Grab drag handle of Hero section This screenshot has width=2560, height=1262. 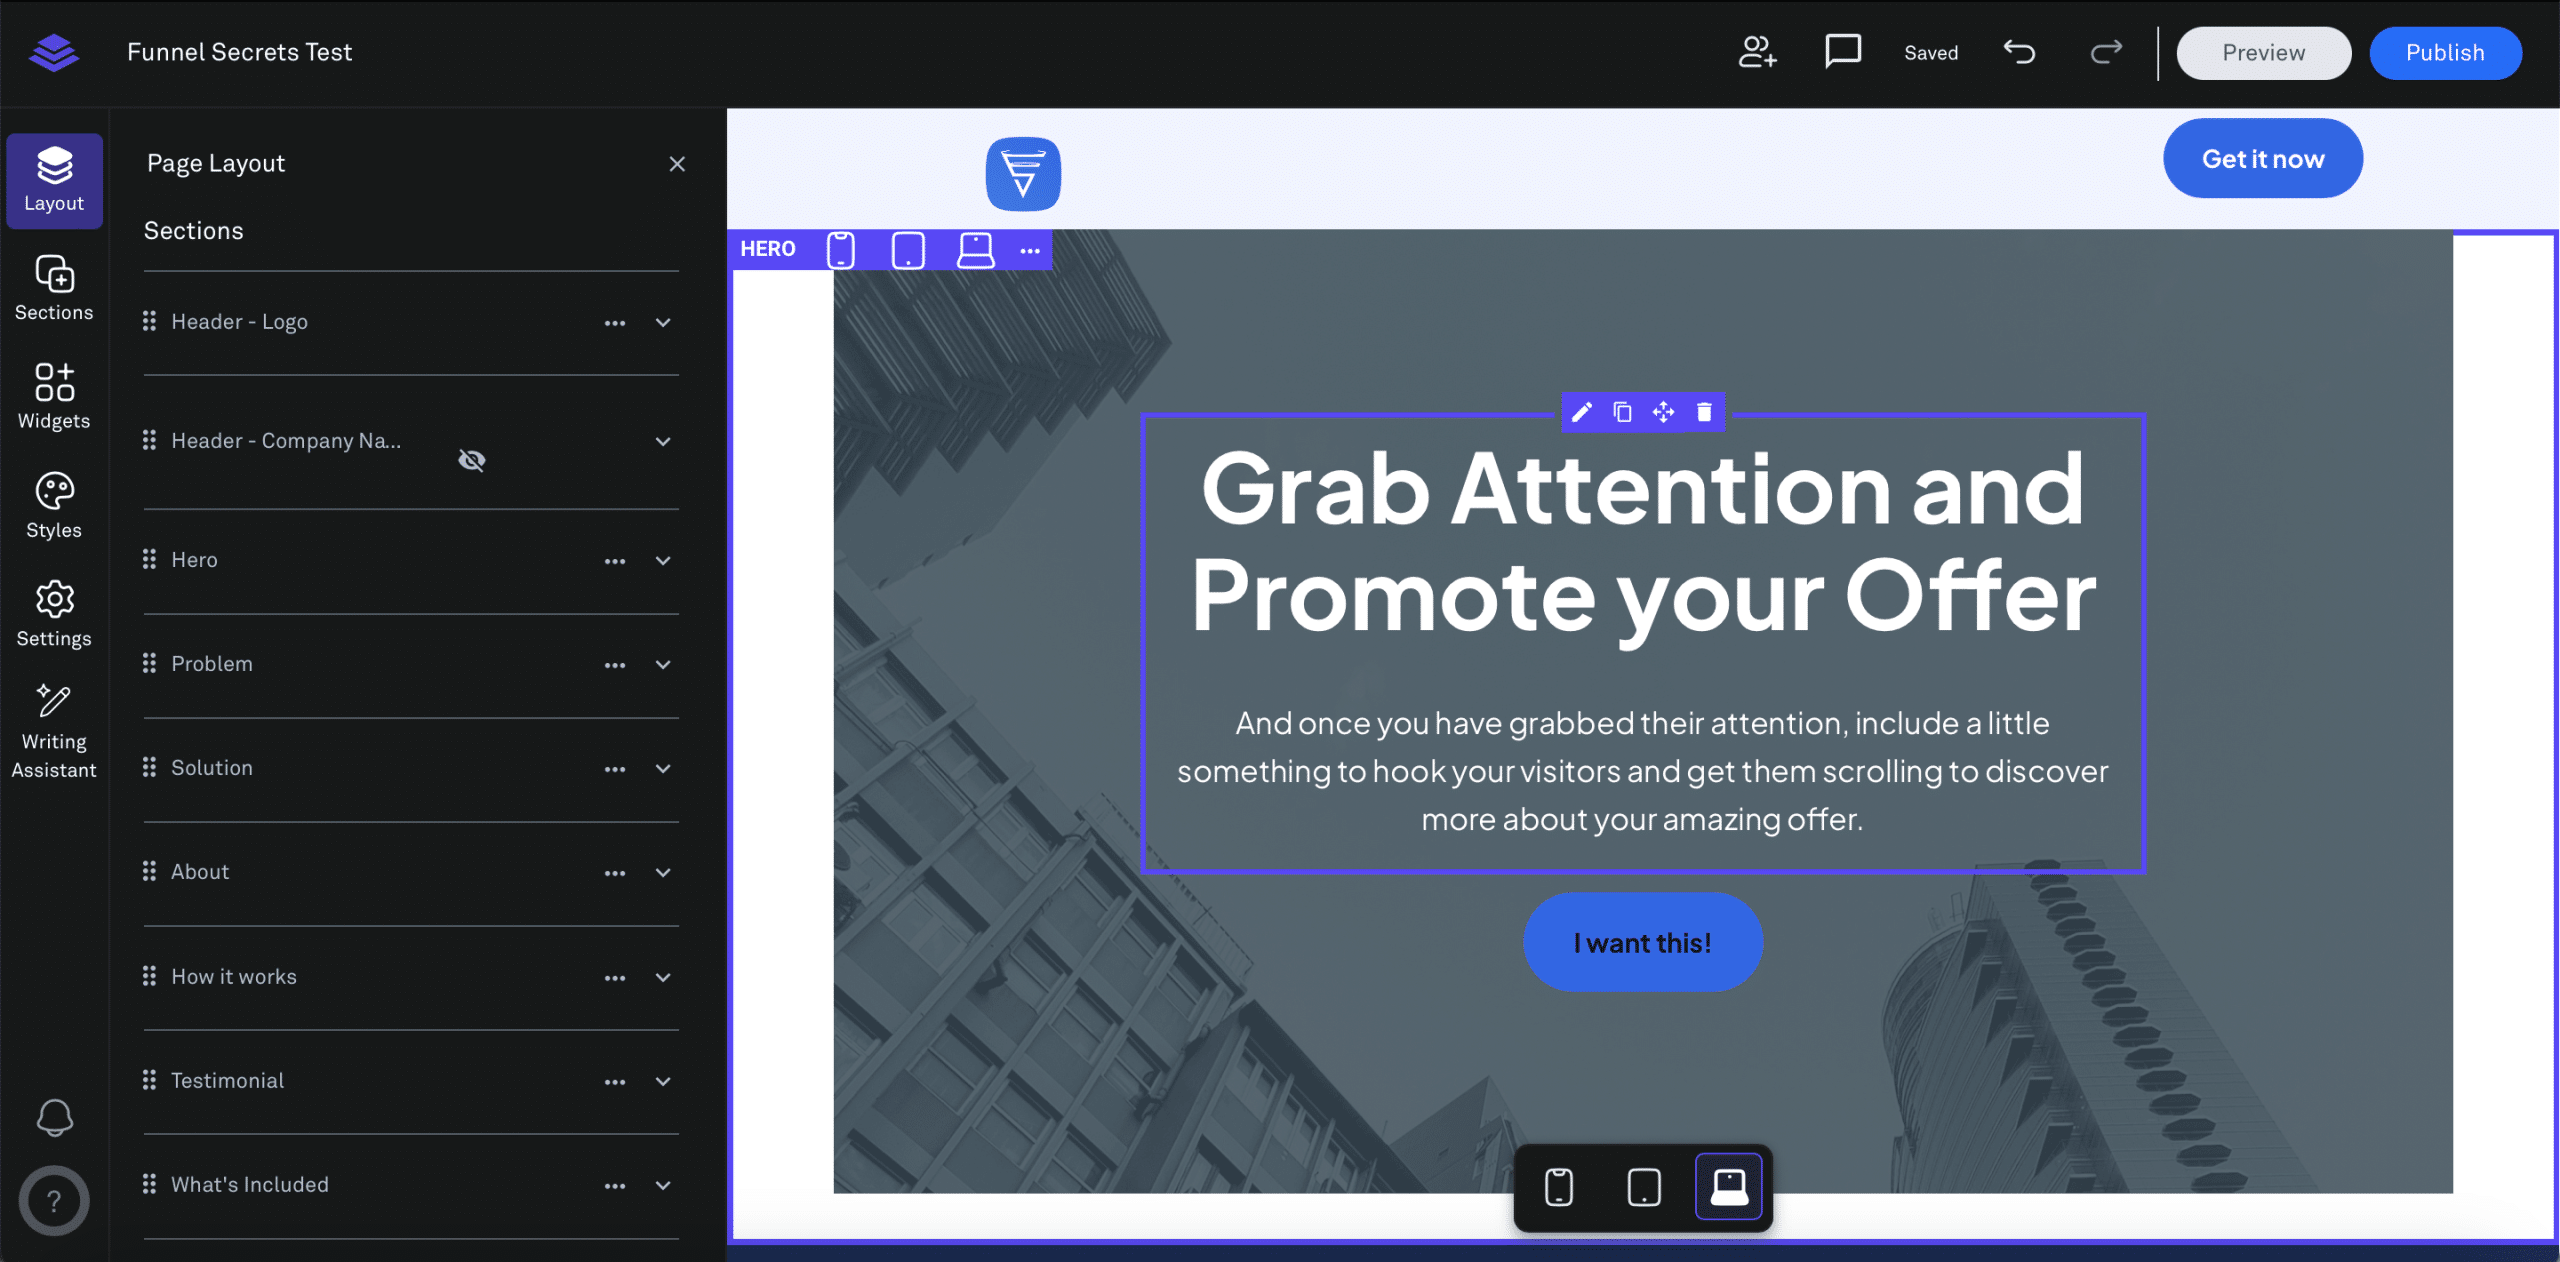149,559
